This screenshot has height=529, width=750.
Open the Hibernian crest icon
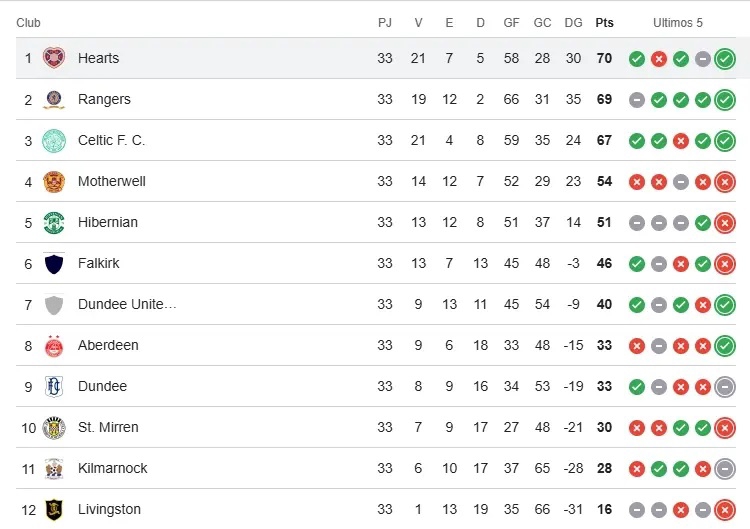pyautogui.click(x=54, y=222)
